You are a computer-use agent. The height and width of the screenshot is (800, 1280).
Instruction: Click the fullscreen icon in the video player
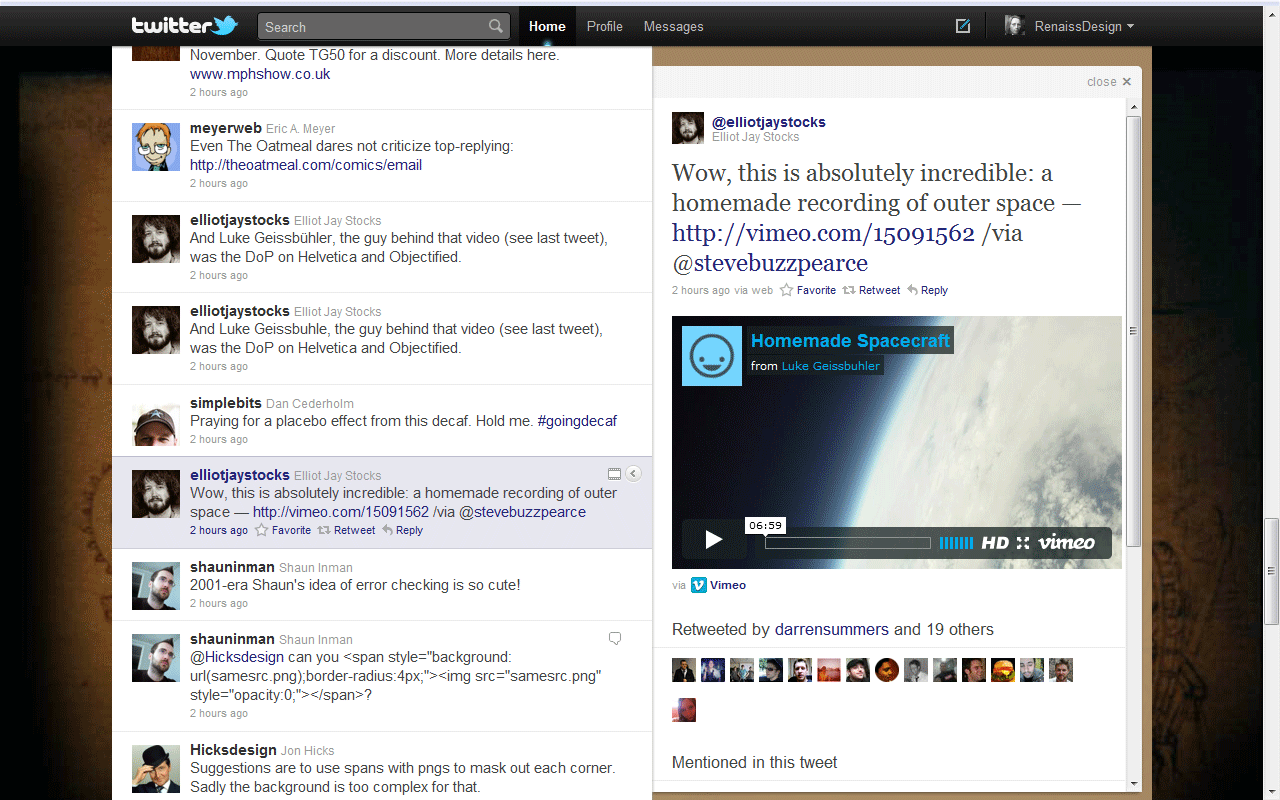(x=1022, y=543)
